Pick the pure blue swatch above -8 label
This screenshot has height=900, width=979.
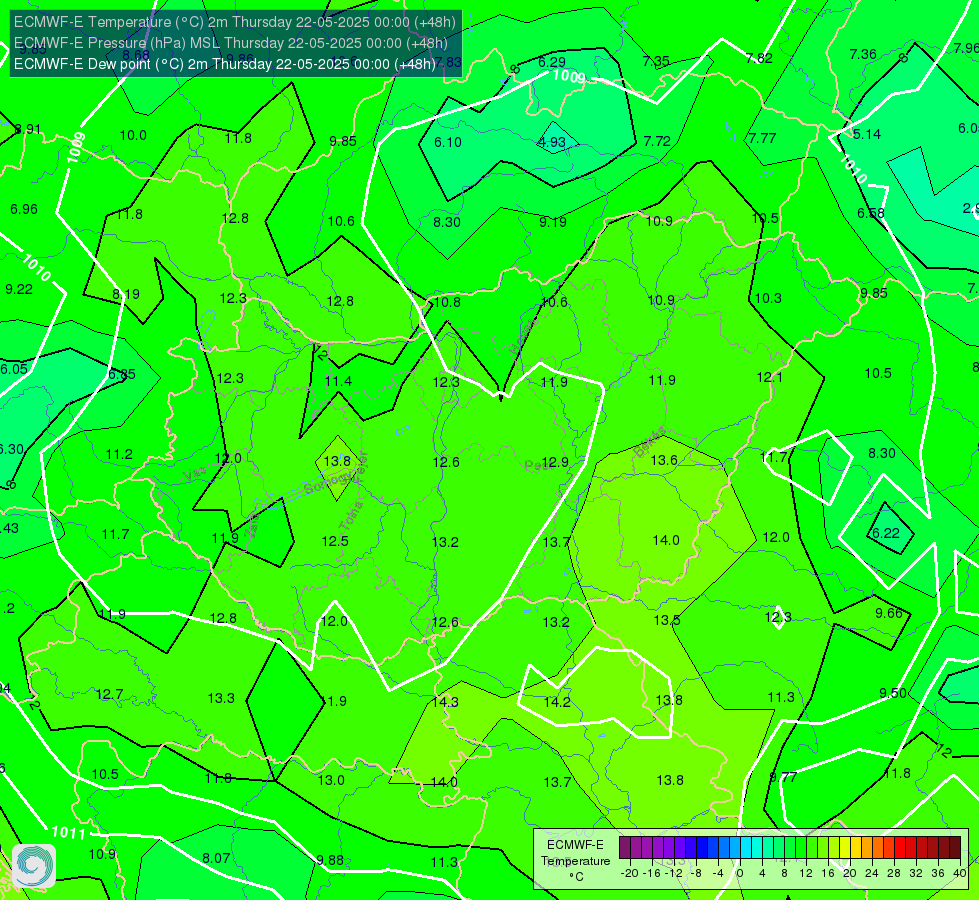[701, 848]
